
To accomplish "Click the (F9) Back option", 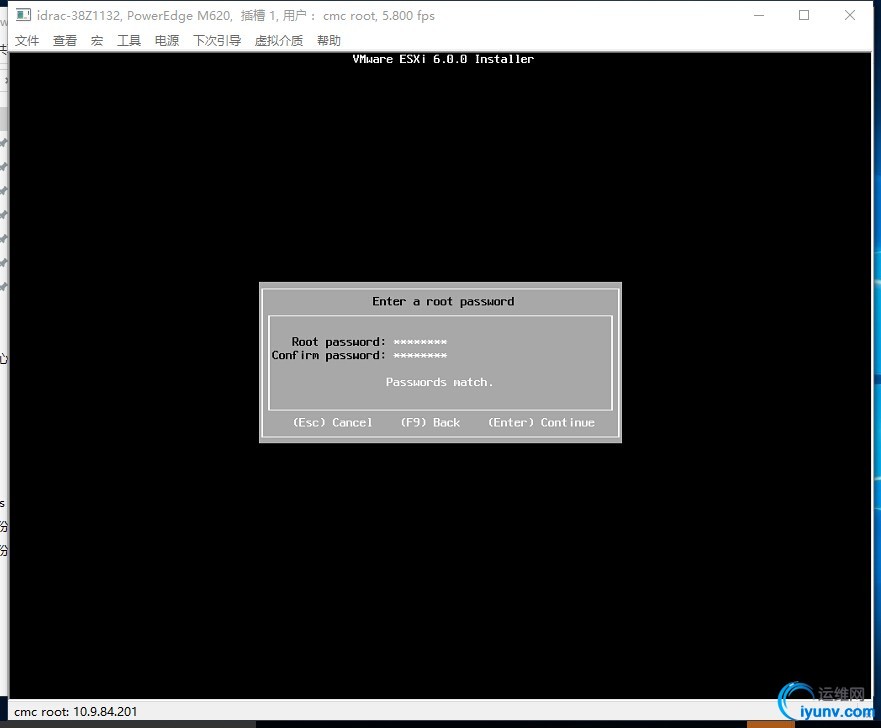I will [430, 422].
